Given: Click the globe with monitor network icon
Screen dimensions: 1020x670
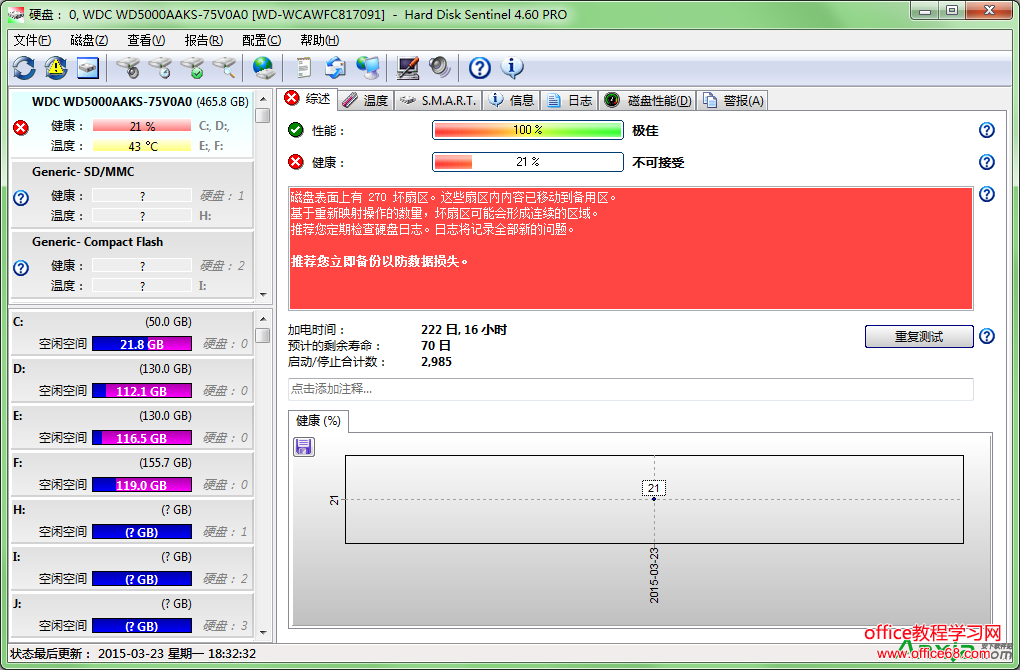Looking at the screenshot, I should pos(368,68).
